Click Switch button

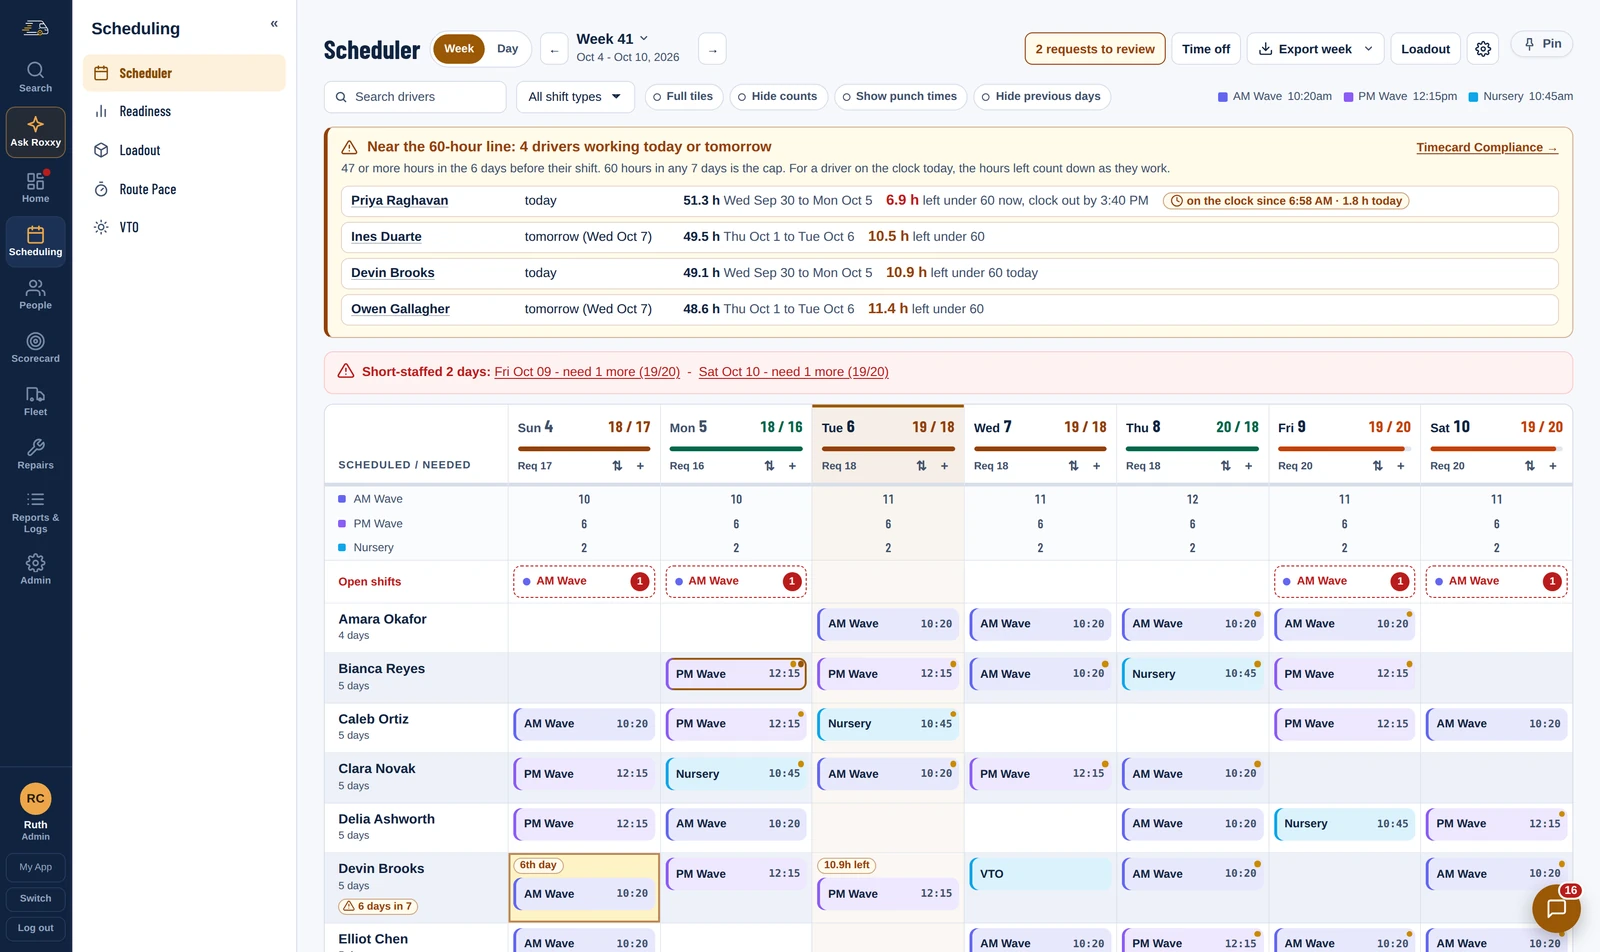coord(36,898)
